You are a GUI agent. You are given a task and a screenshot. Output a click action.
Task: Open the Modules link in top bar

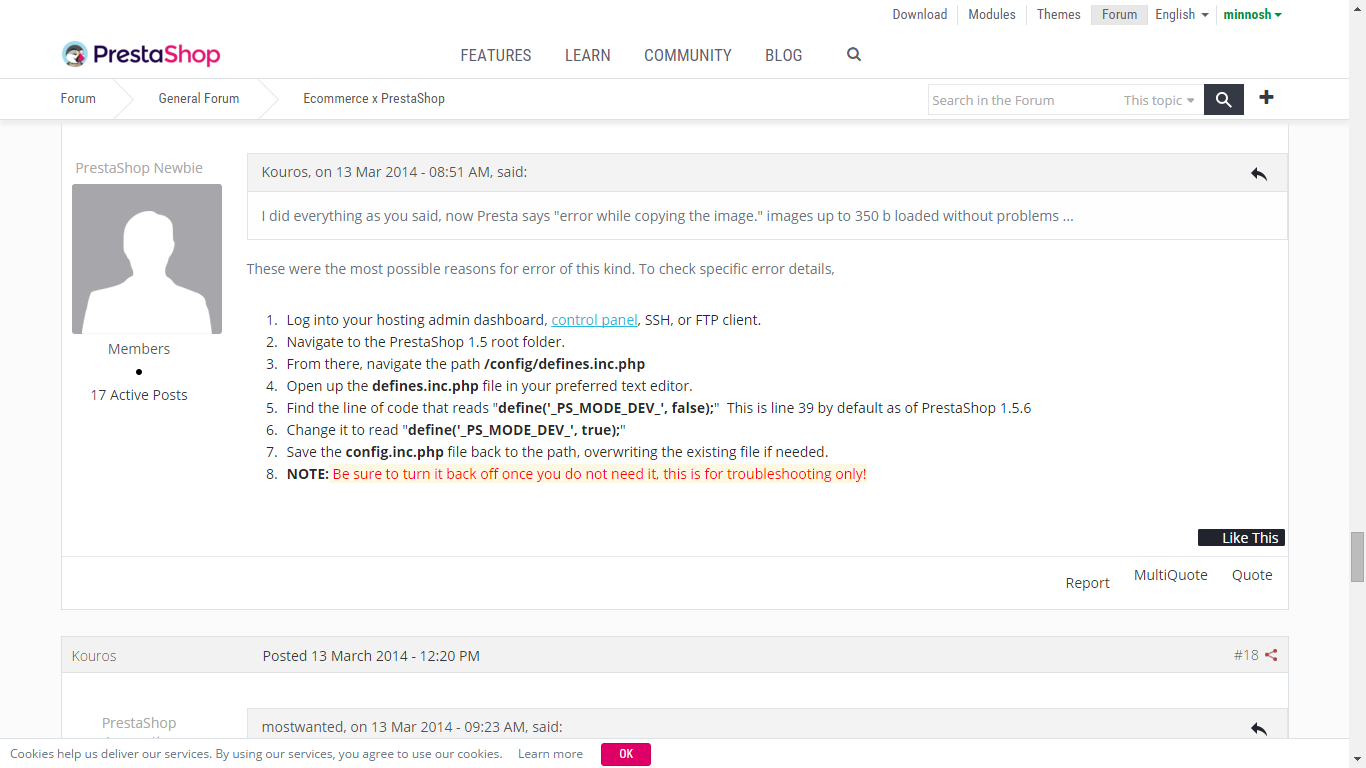point(992,14)
